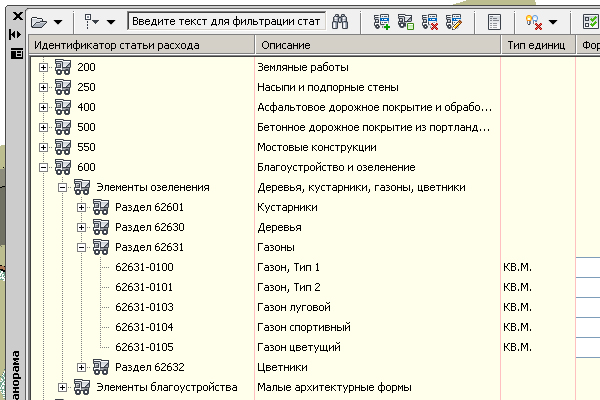Click description Газон луговой
Viewport: 600px width, 400px height.
click(x=294, y=307)
